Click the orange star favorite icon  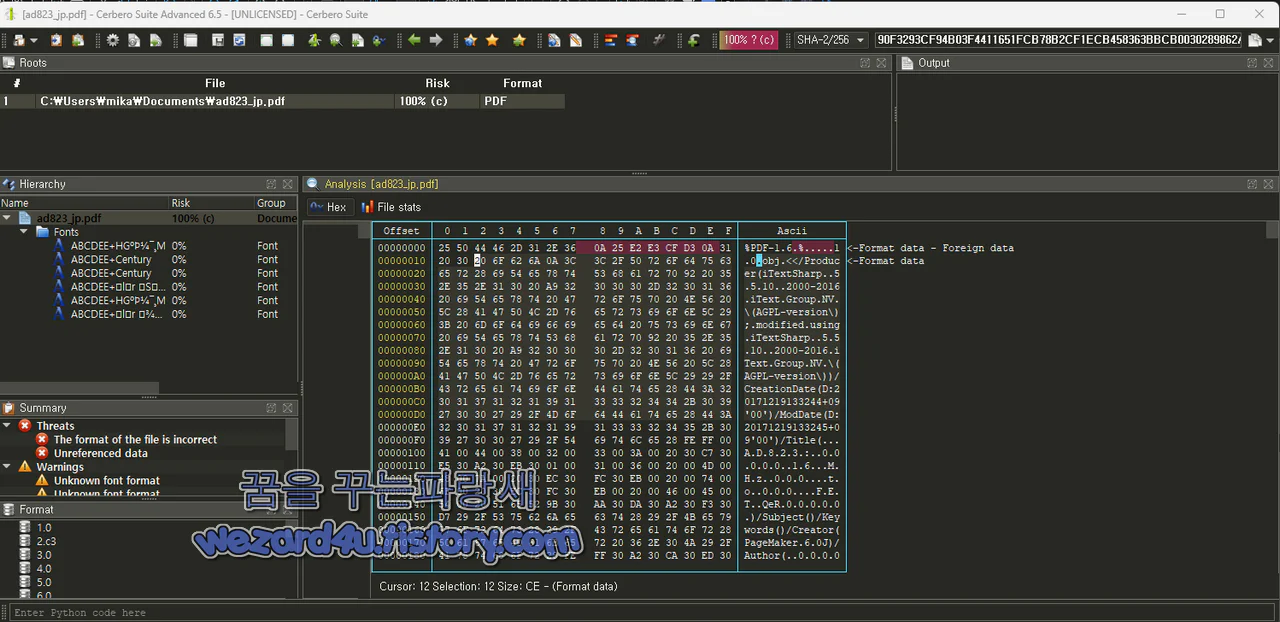point(490,40)
